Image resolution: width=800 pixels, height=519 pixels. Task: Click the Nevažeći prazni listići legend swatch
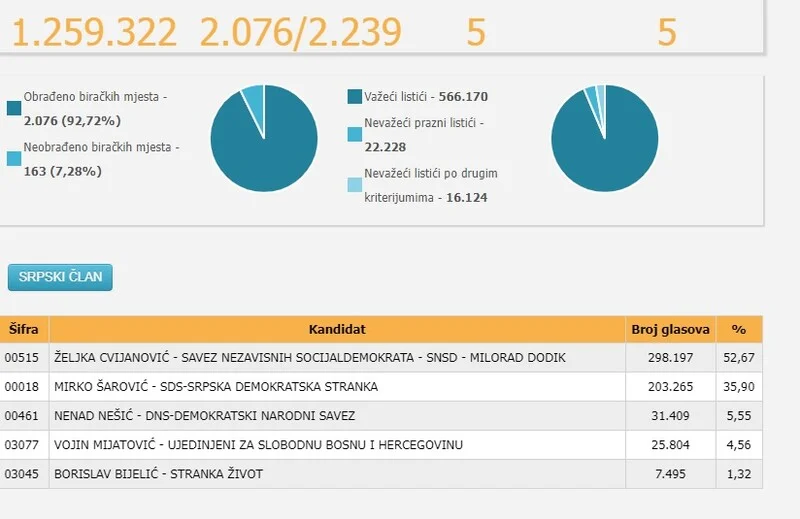point(355,134)
